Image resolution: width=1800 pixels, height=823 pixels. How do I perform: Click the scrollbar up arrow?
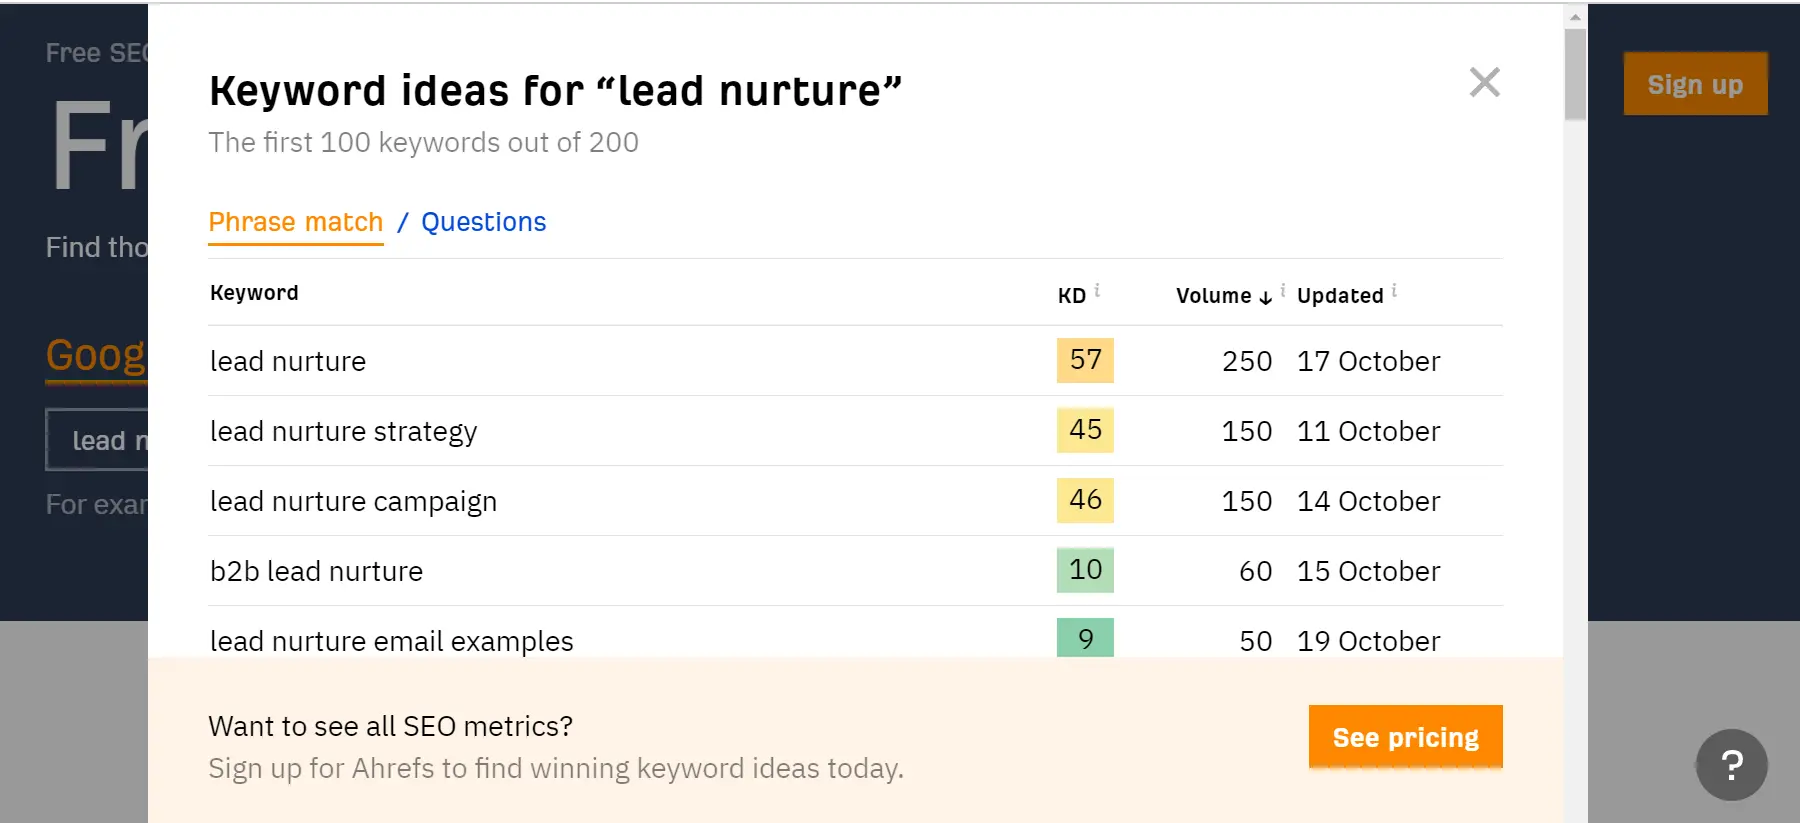pyautogui.click(x=1575, y=17)
